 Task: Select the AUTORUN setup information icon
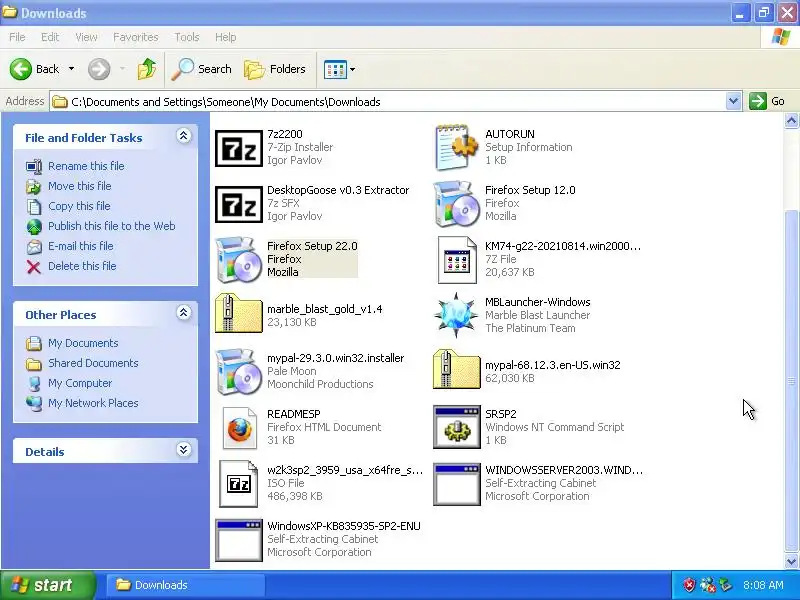tap(456, 147)
